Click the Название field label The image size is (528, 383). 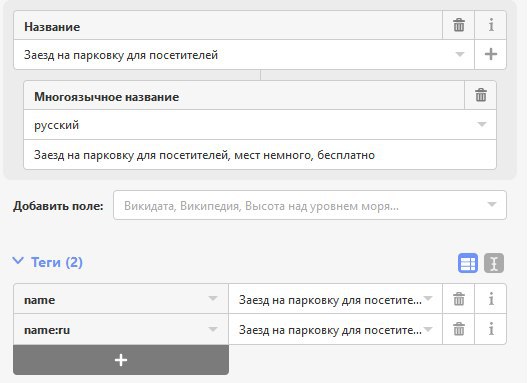[52, 27]
